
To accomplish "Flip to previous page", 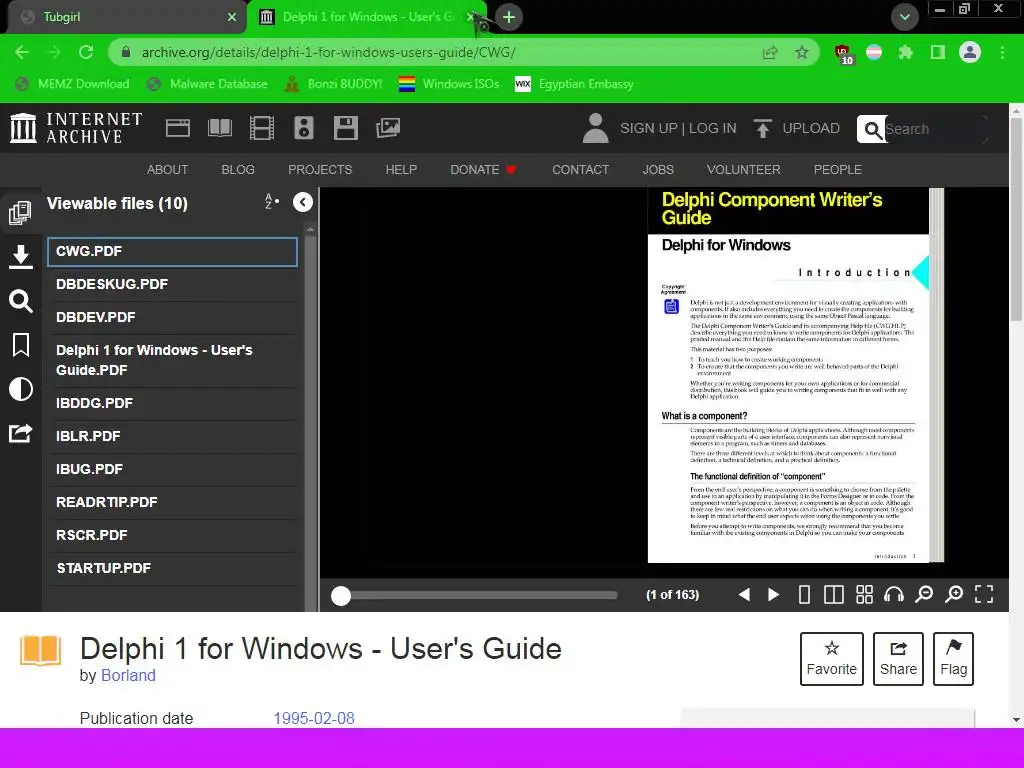I will (x=744, y=594).
